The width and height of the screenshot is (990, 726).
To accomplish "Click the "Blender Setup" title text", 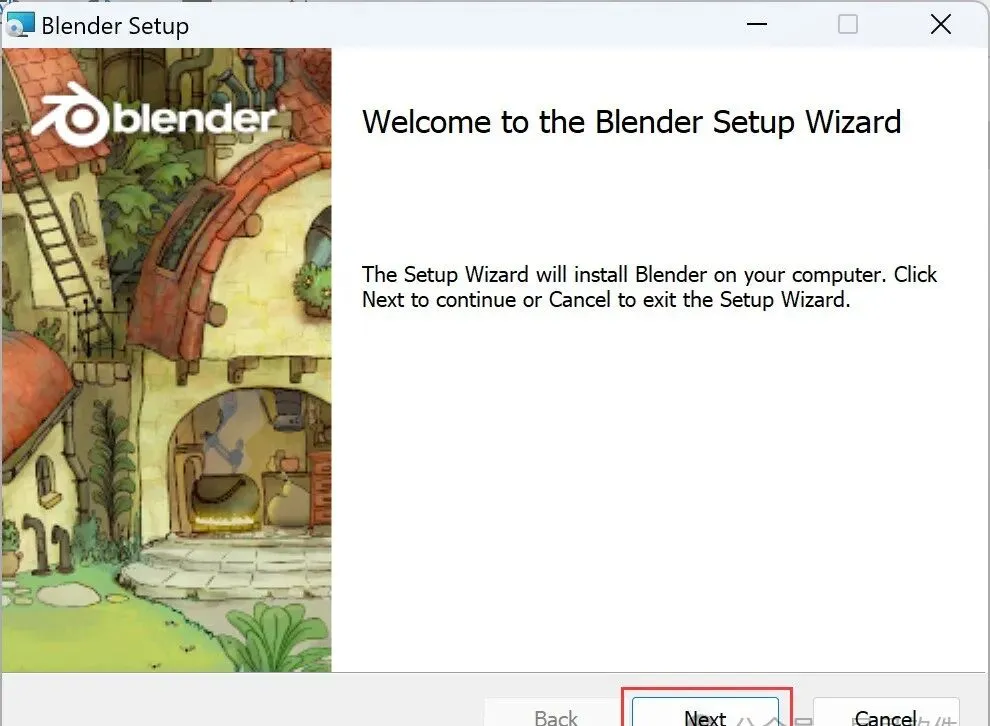I will tap(115, 27).
